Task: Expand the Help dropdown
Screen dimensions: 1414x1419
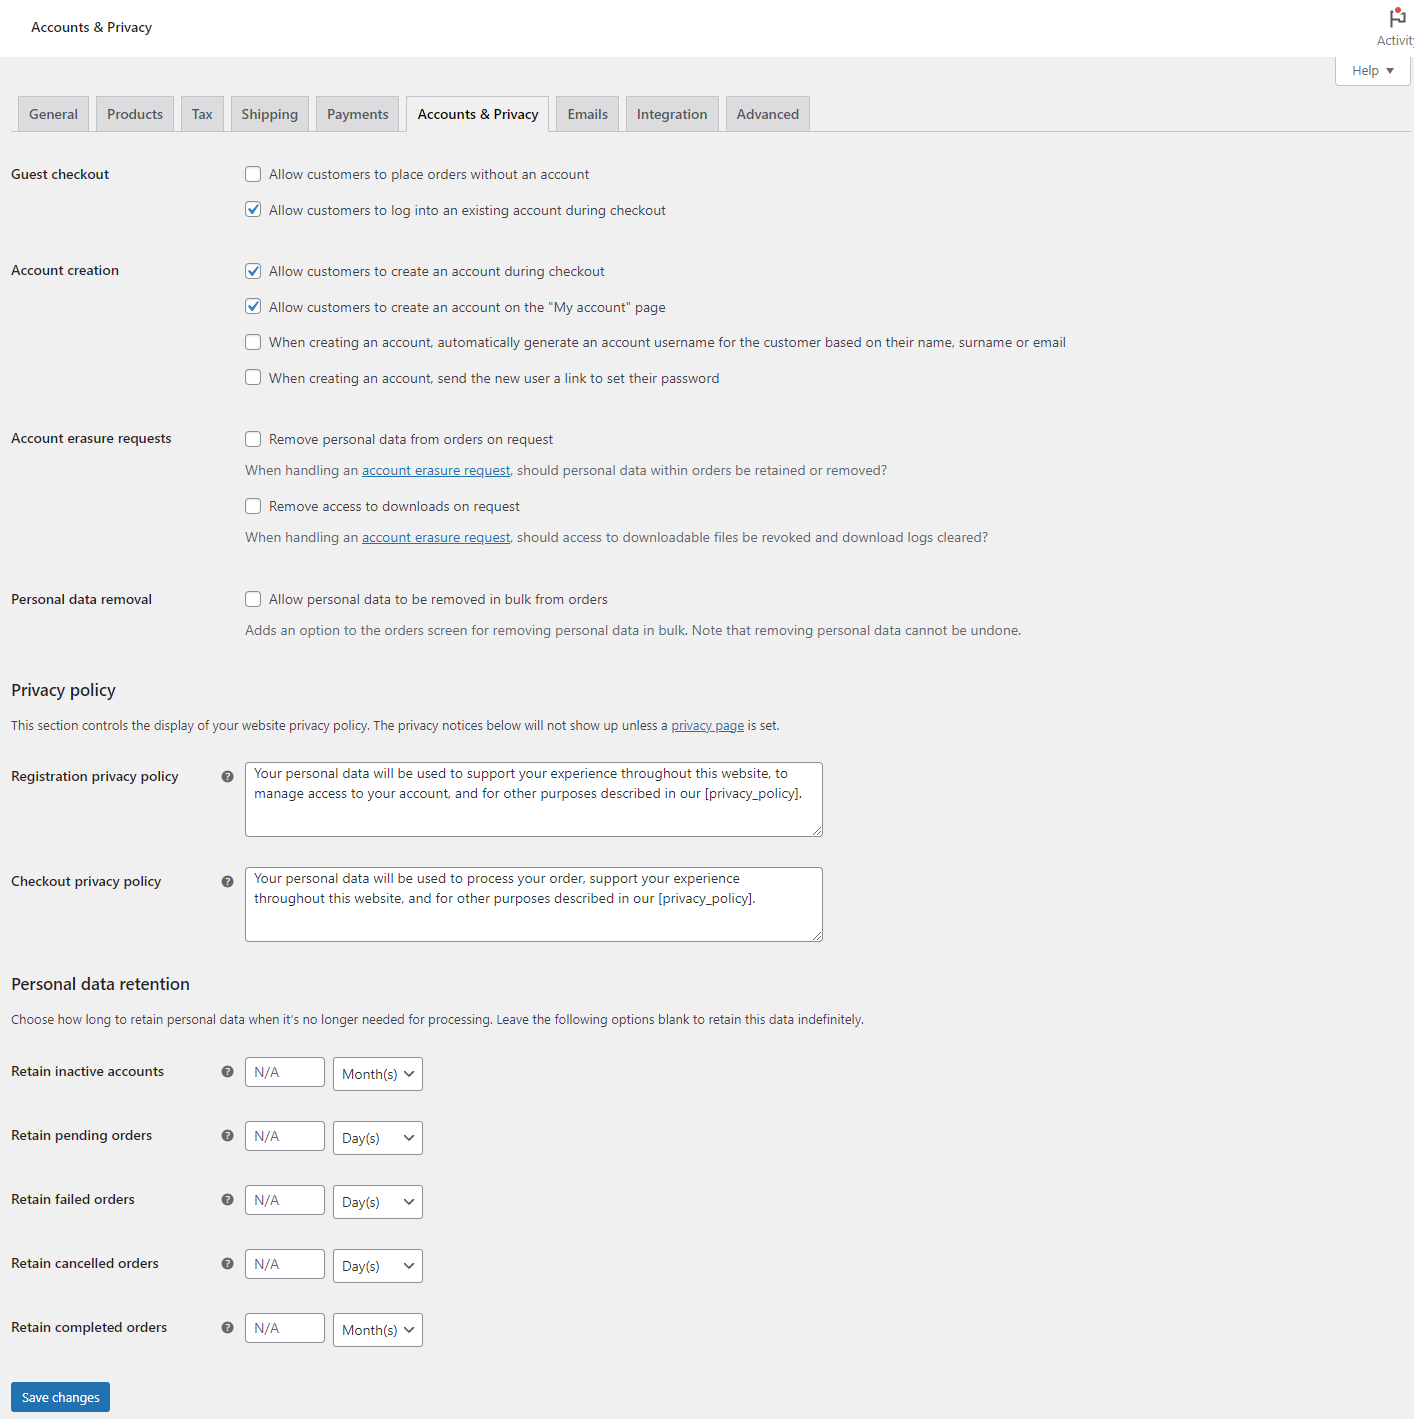Action: (x=1372, y=70)
